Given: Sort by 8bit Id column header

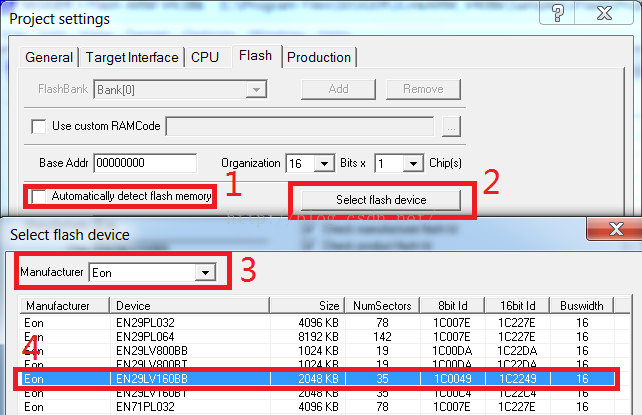Looking at the screenshot, I should click(x=452, y=306).
